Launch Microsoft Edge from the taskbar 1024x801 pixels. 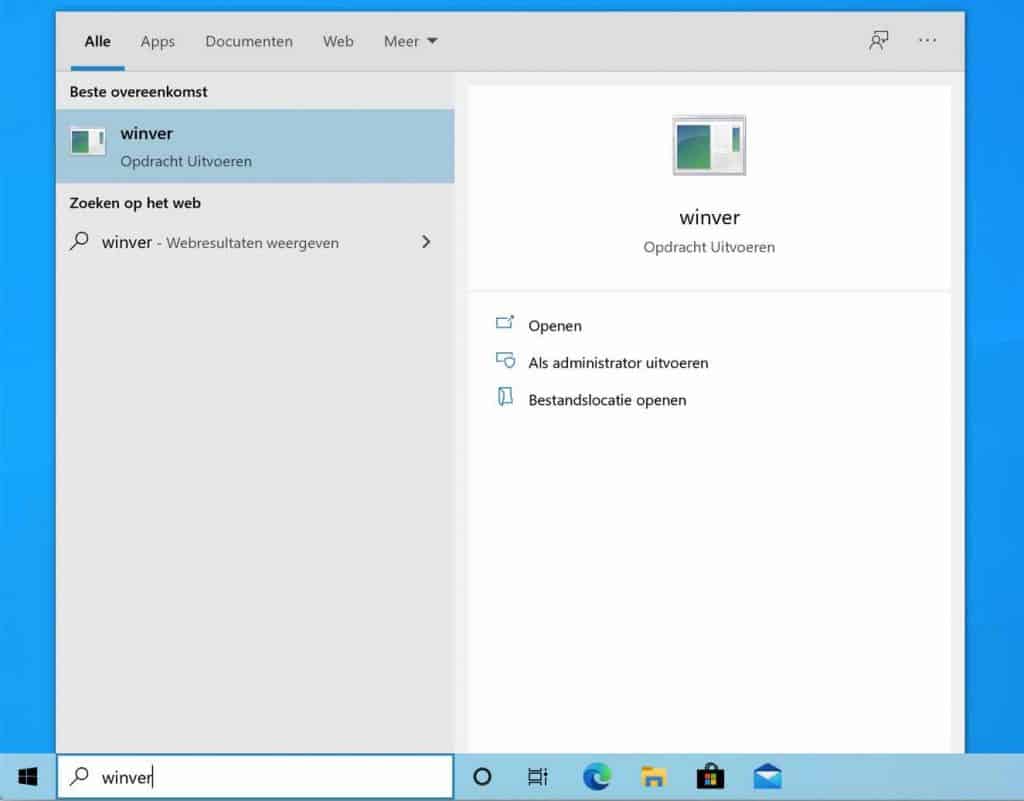(x=596, y=777)
